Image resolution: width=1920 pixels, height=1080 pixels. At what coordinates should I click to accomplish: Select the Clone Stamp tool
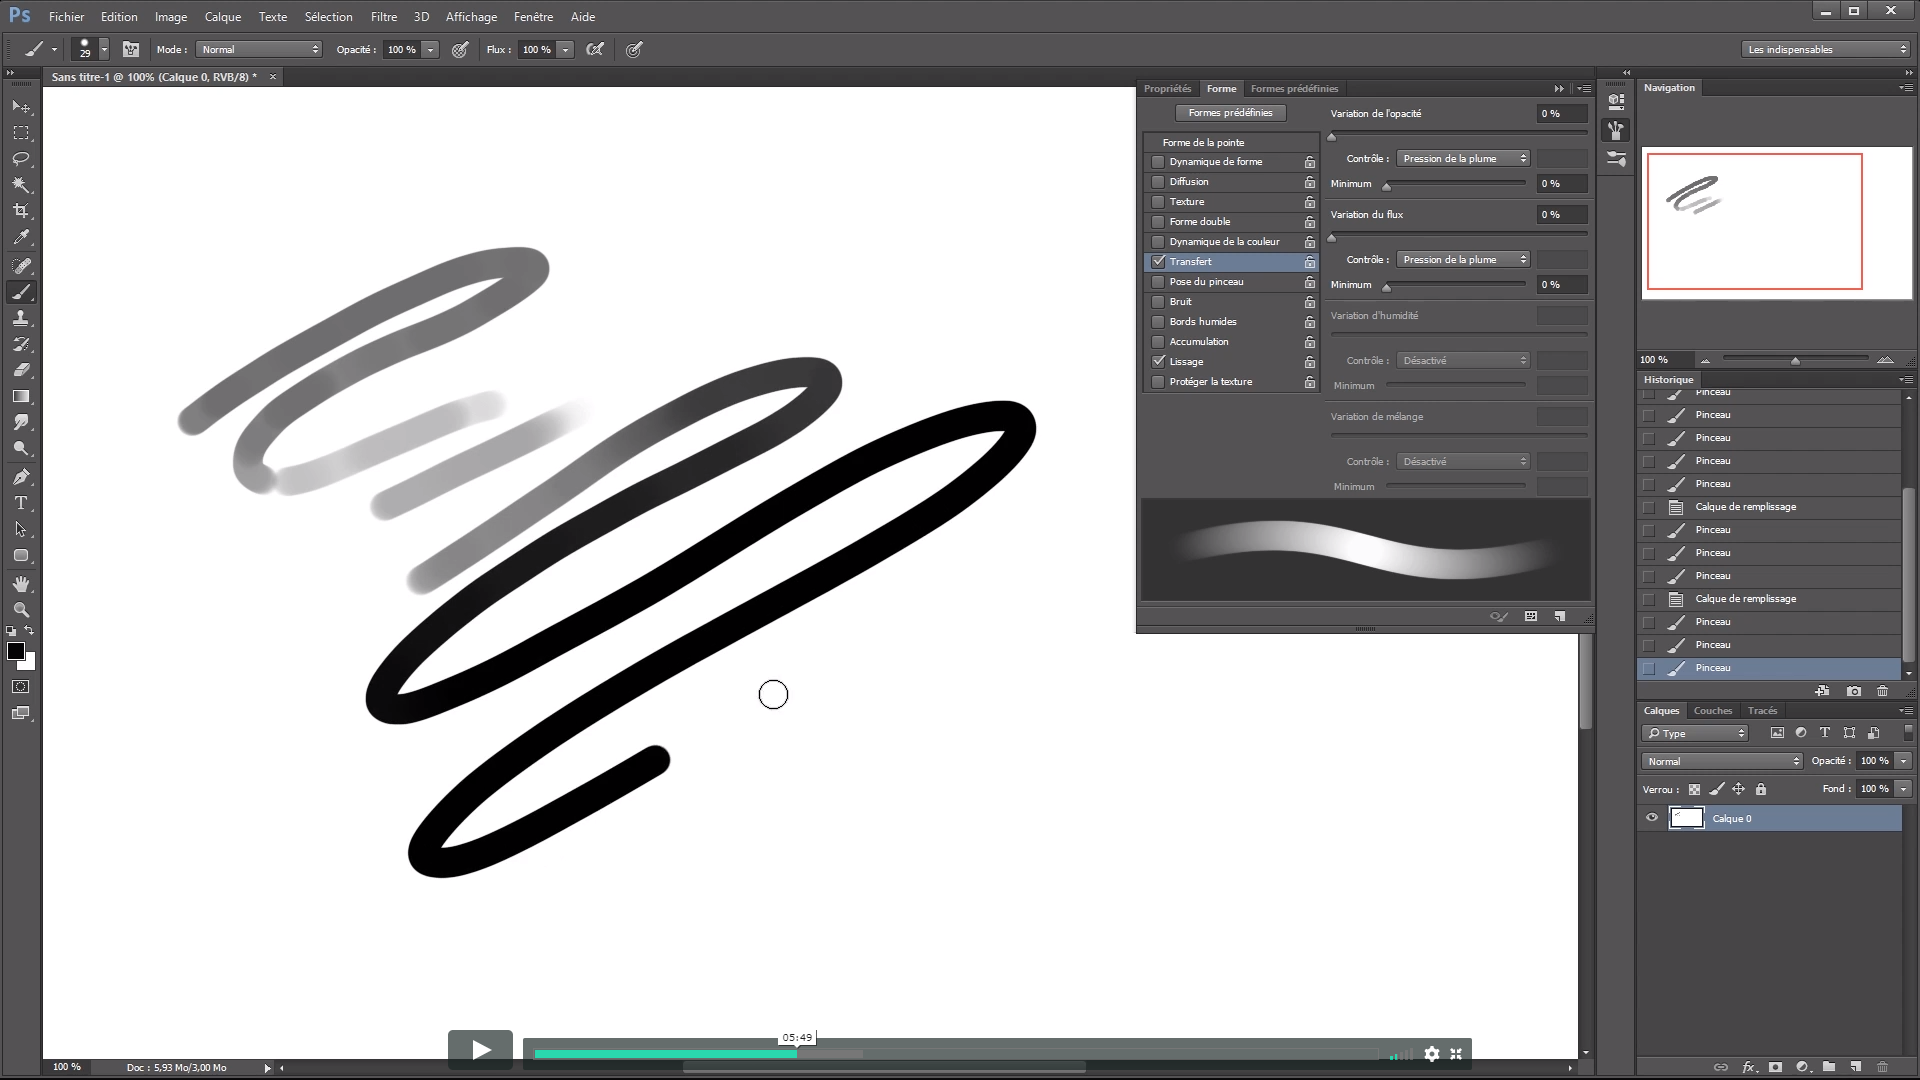point(21,318)
